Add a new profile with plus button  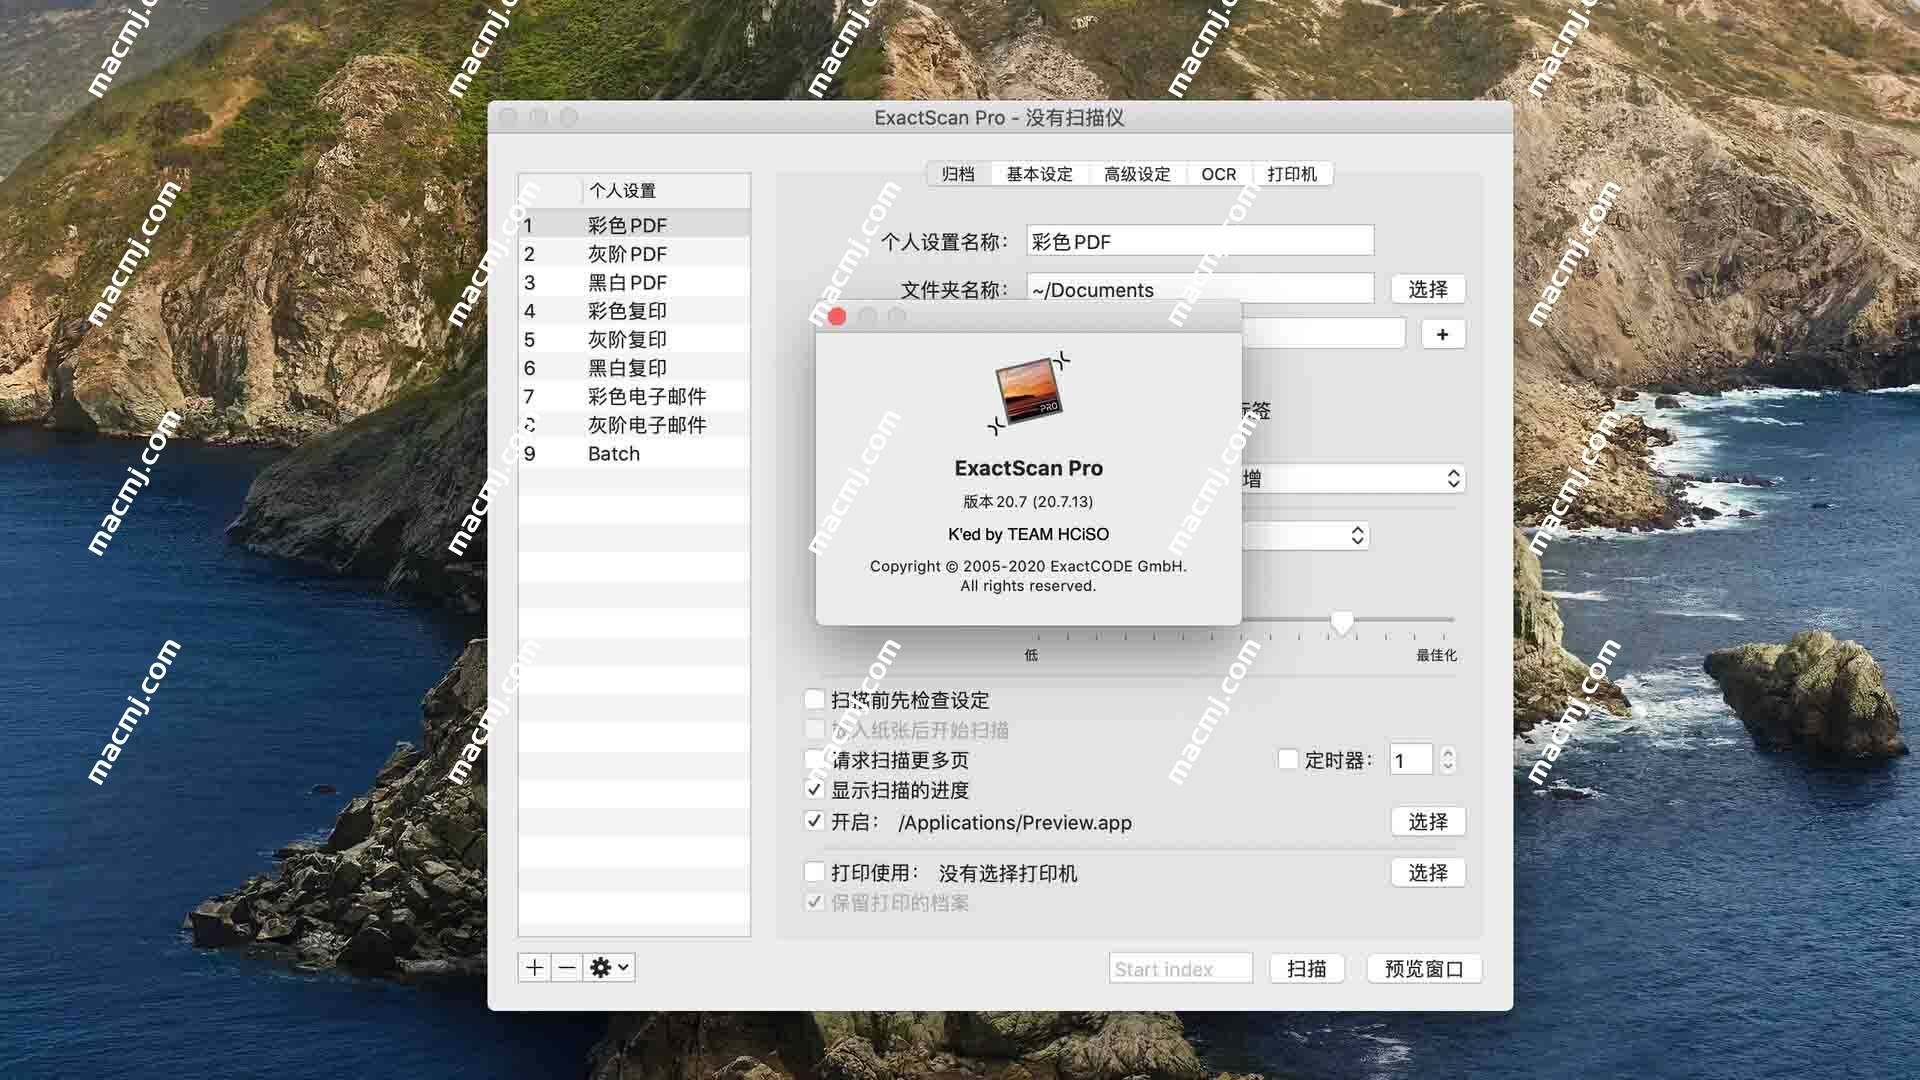click(x=534, y=967)
